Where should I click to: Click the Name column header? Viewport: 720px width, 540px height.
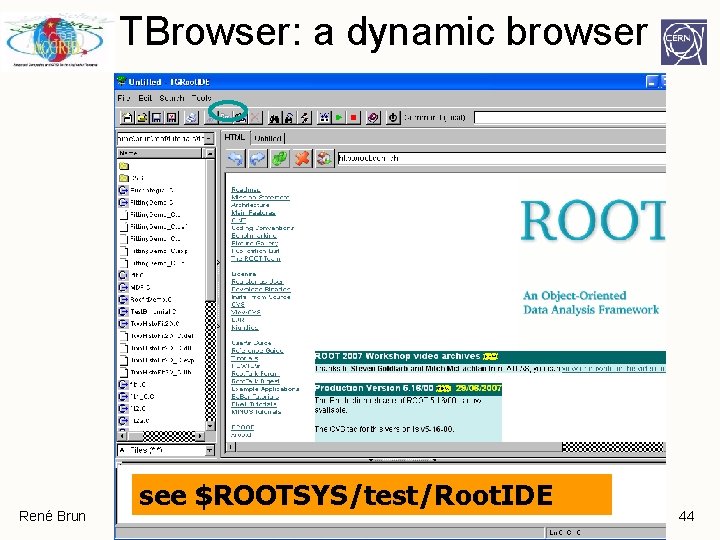[x=159, y=153]
